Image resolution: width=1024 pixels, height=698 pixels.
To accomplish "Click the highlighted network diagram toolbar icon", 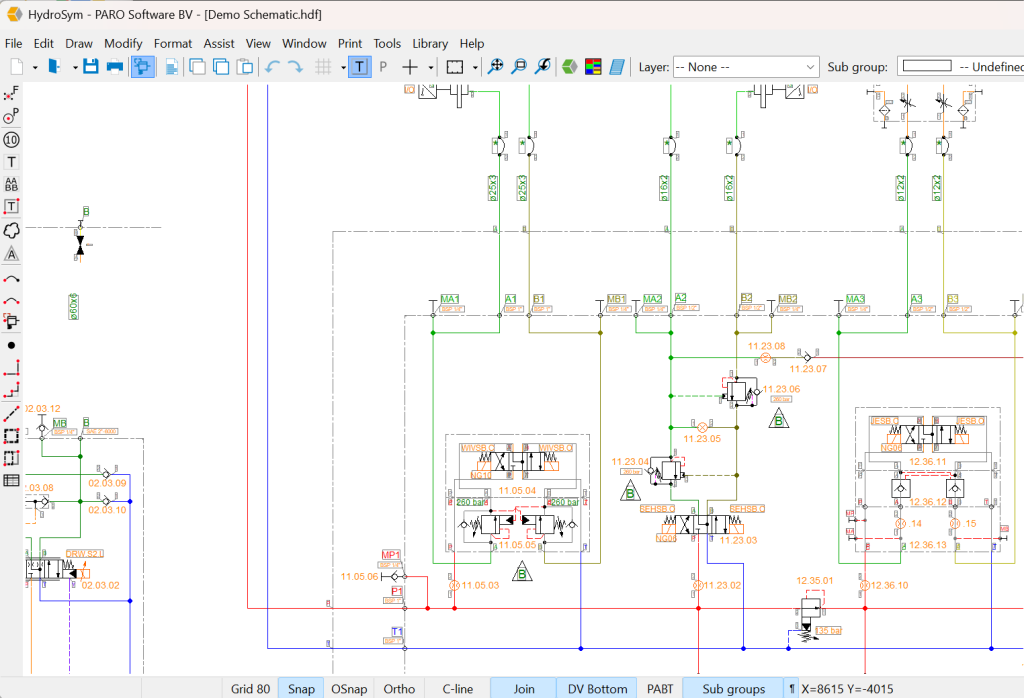I will tap(143, 67).
